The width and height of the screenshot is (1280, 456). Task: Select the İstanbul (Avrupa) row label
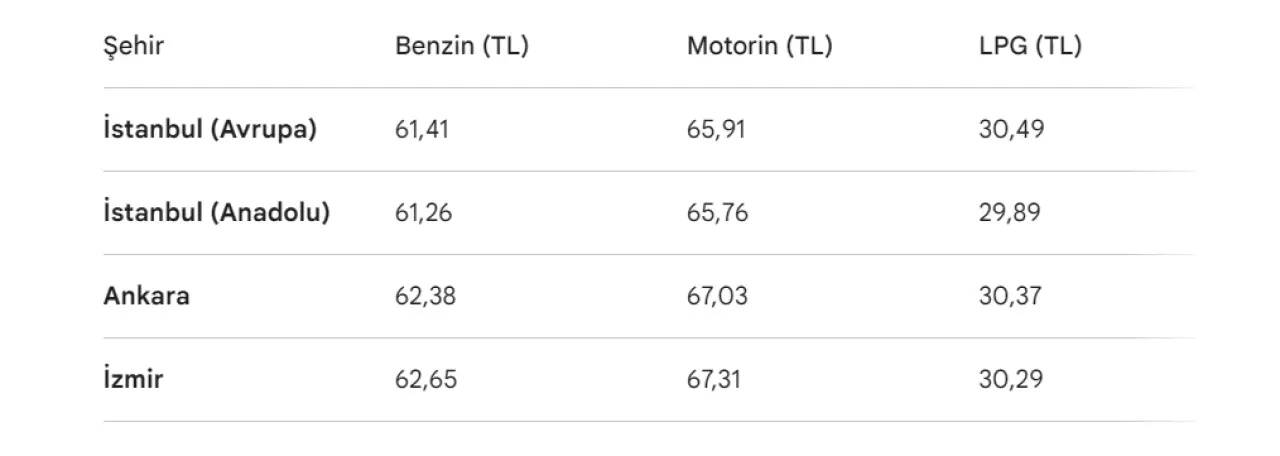(210, 130)
